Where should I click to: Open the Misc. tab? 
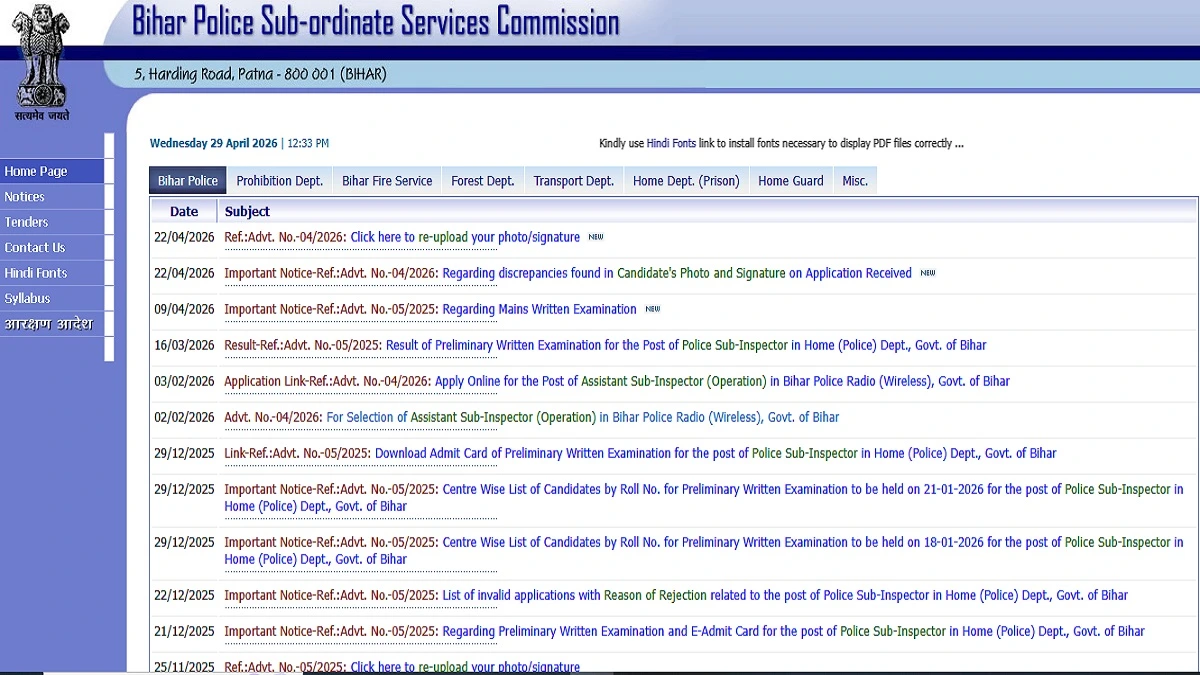[855, 181]
